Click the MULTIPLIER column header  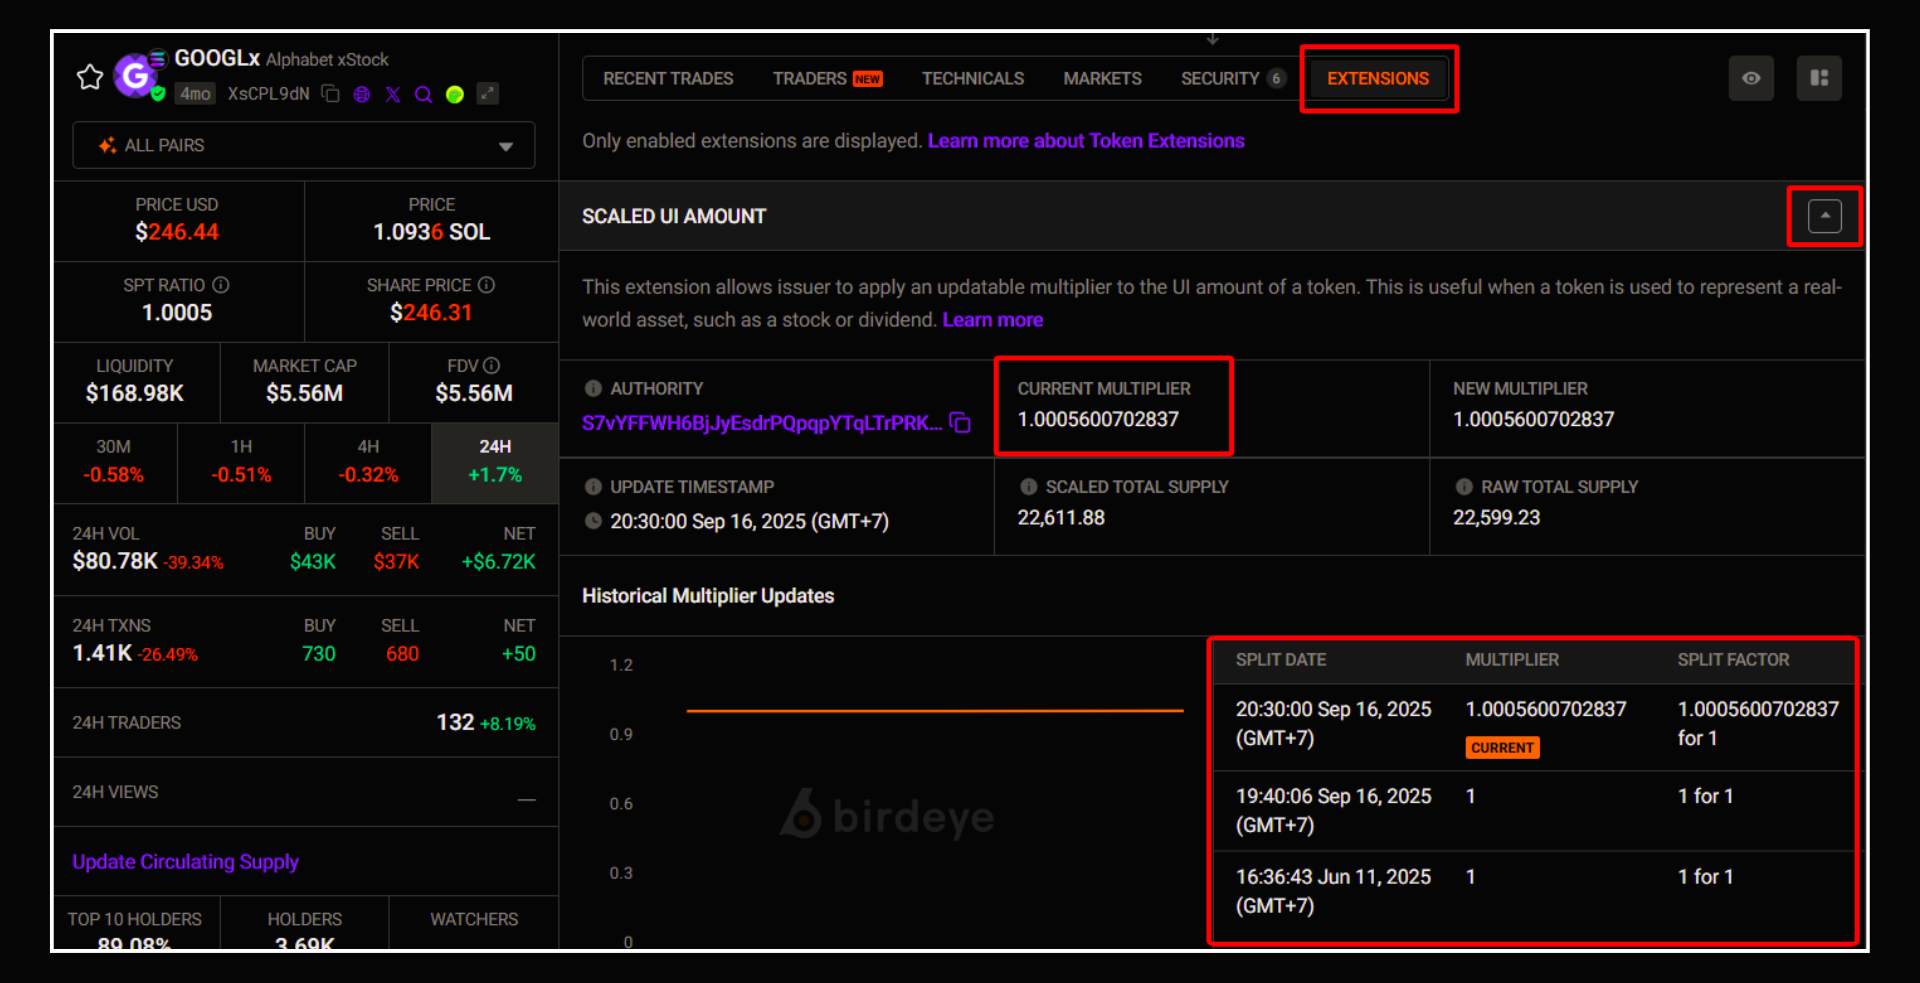(1512, 660)
